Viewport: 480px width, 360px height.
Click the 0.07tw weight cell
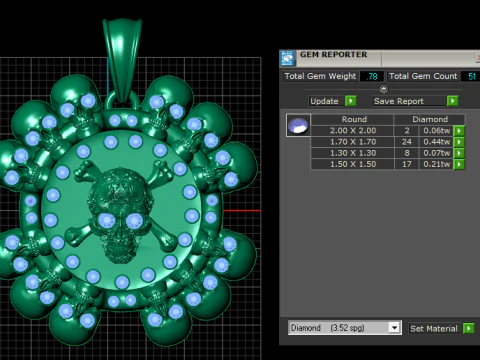pos(436,153)
